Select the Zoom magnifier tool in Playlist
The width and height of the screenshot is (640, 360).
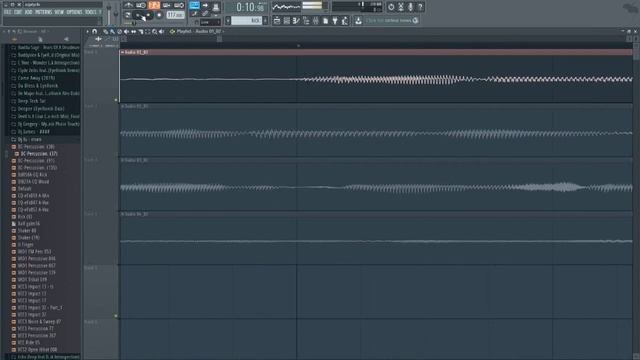coord(155,31)
